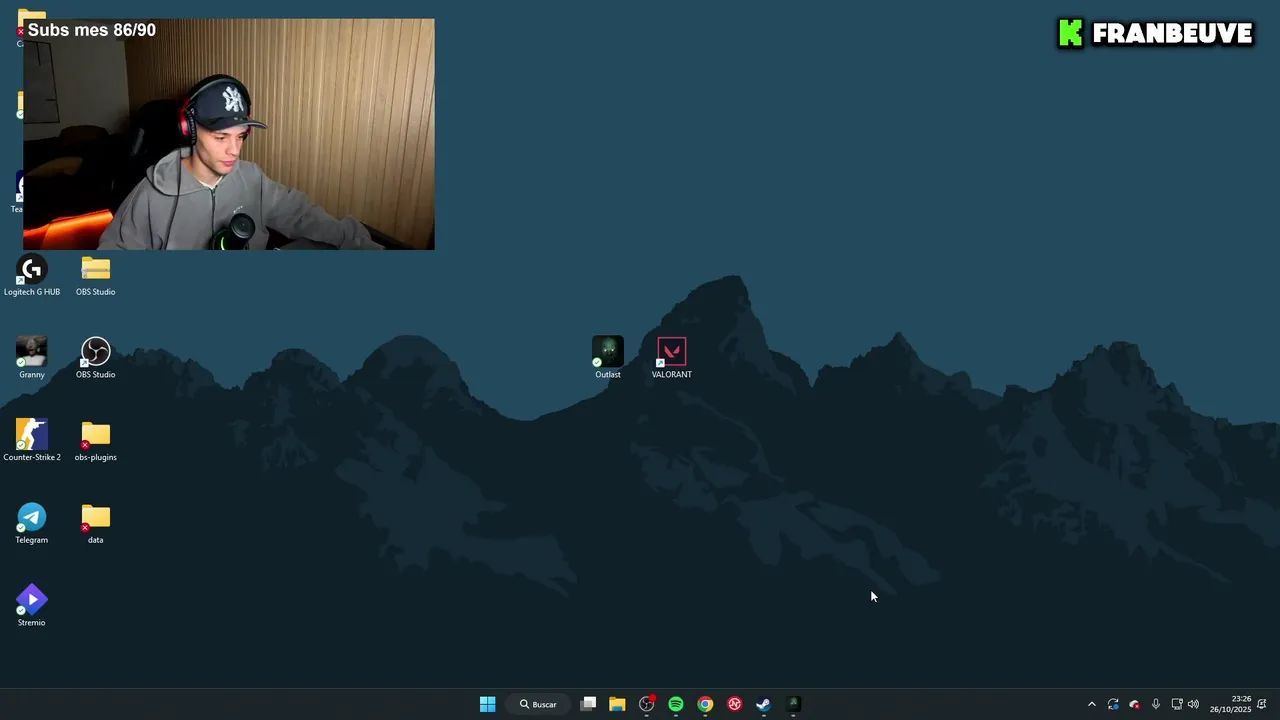
Task: Select the VALORANT shortcut icon
Action: tap(672, 358)
